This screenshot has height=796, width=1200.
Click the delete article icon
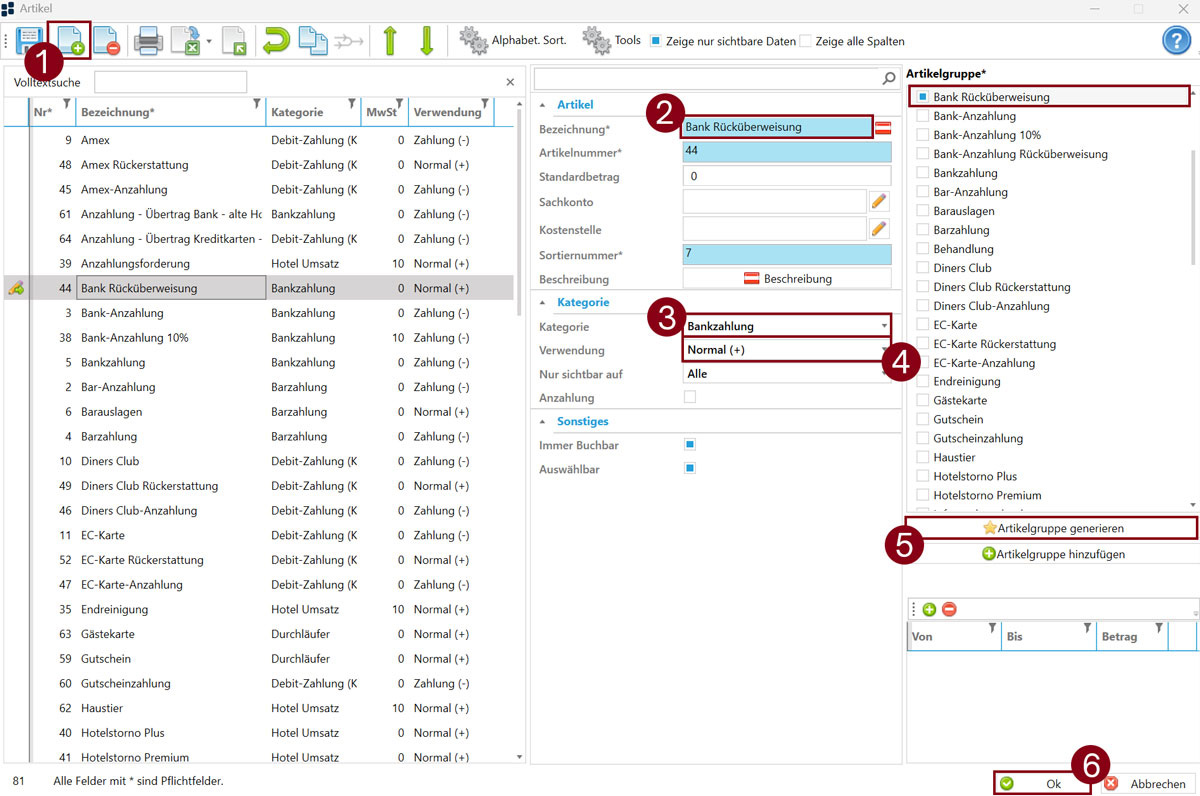106,41
